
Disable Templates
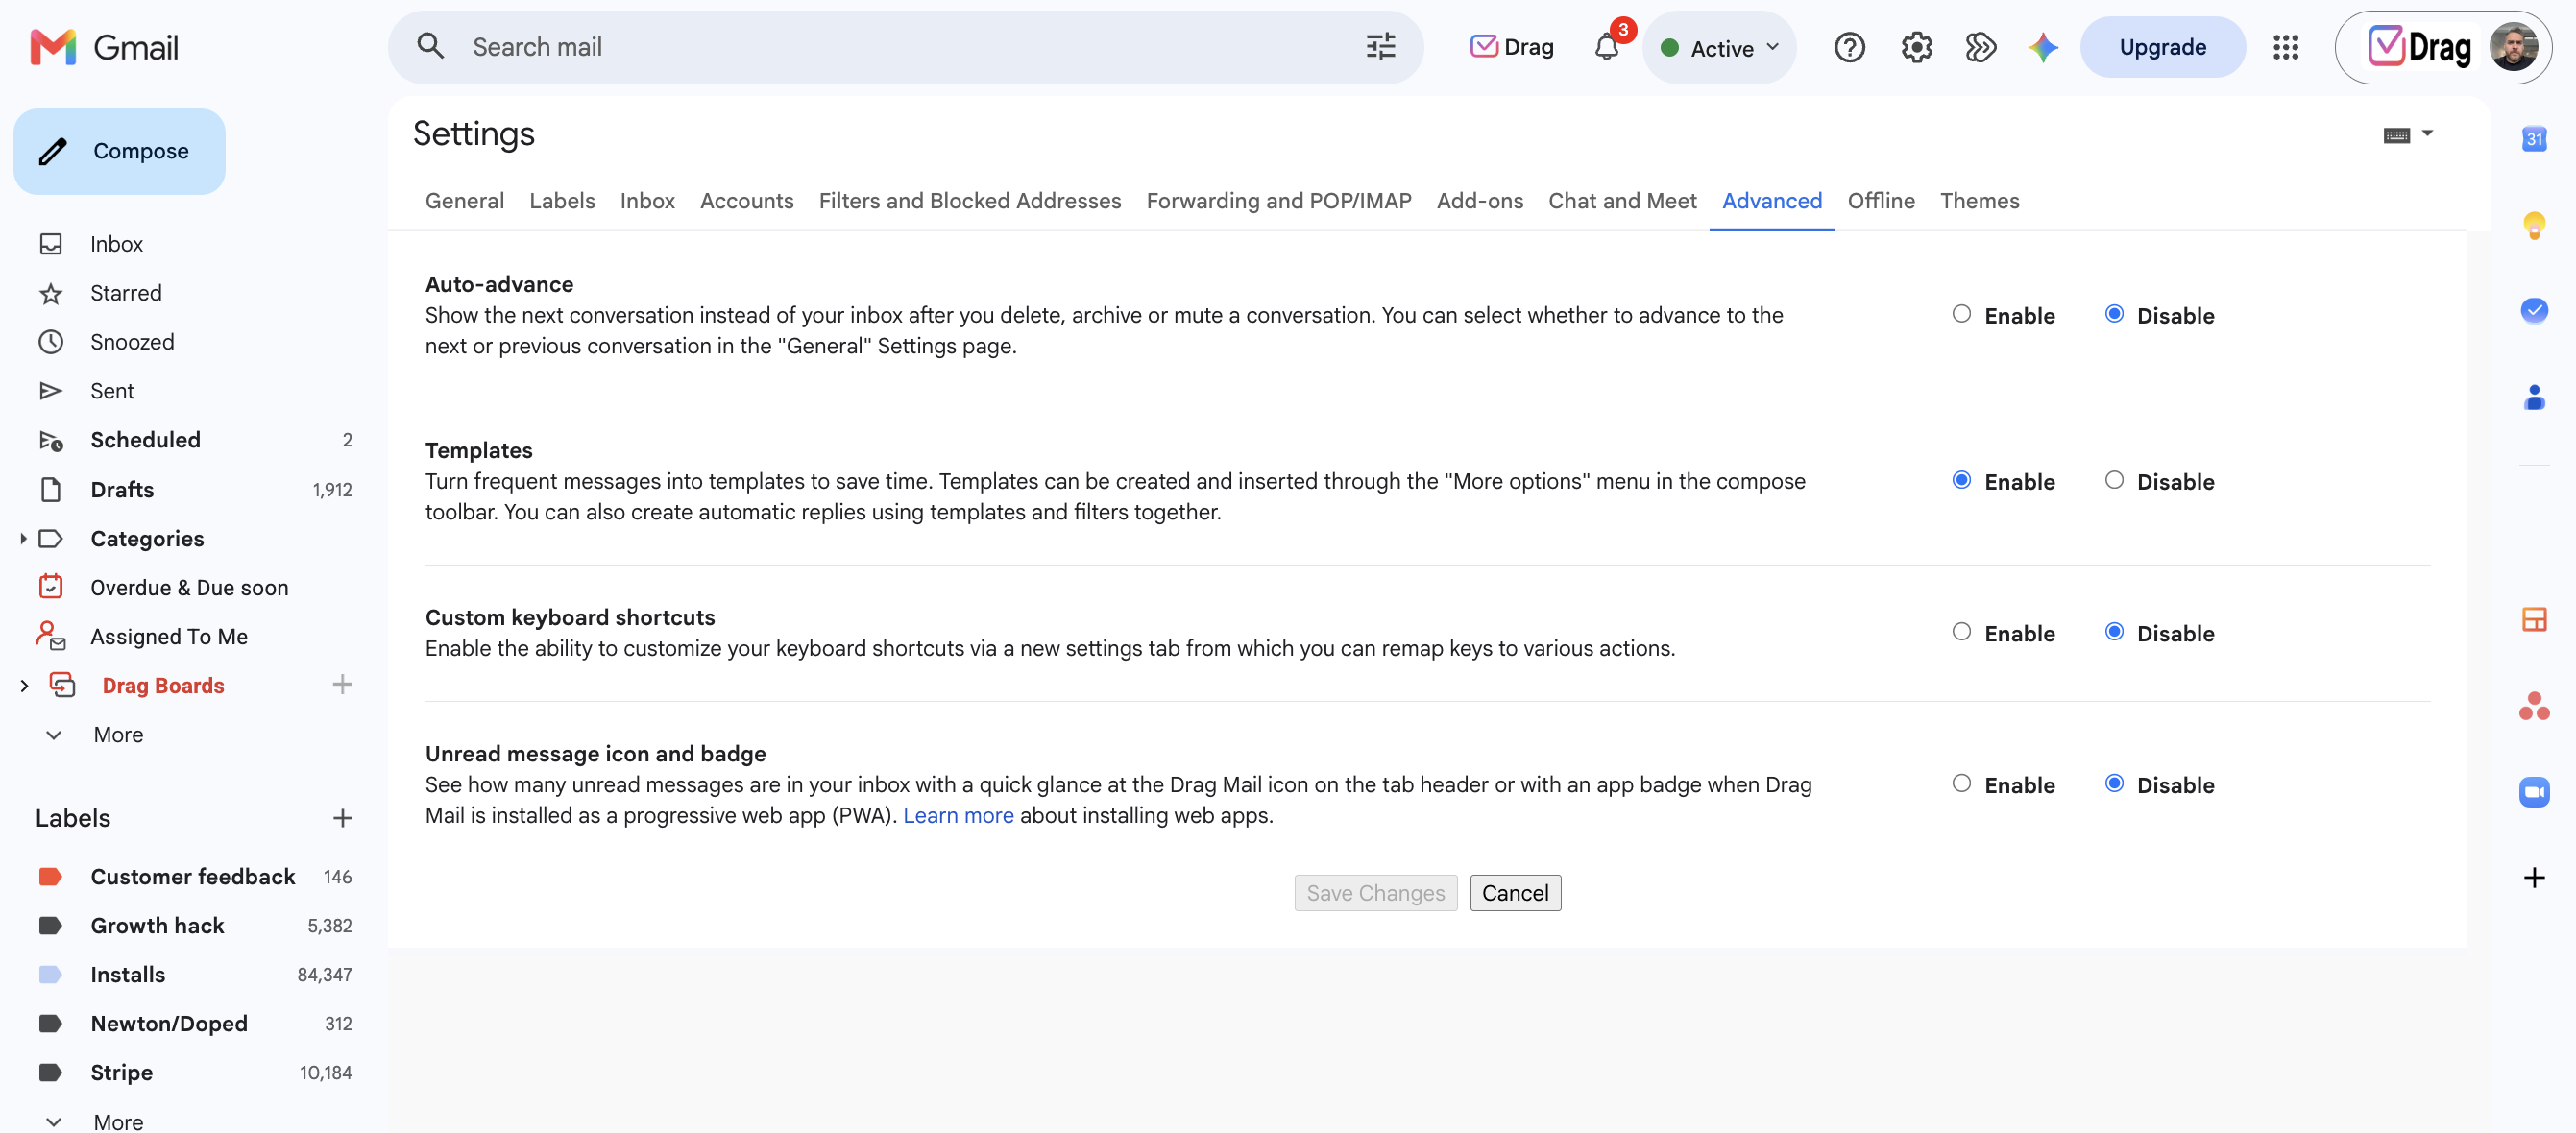pos(2113,480)
